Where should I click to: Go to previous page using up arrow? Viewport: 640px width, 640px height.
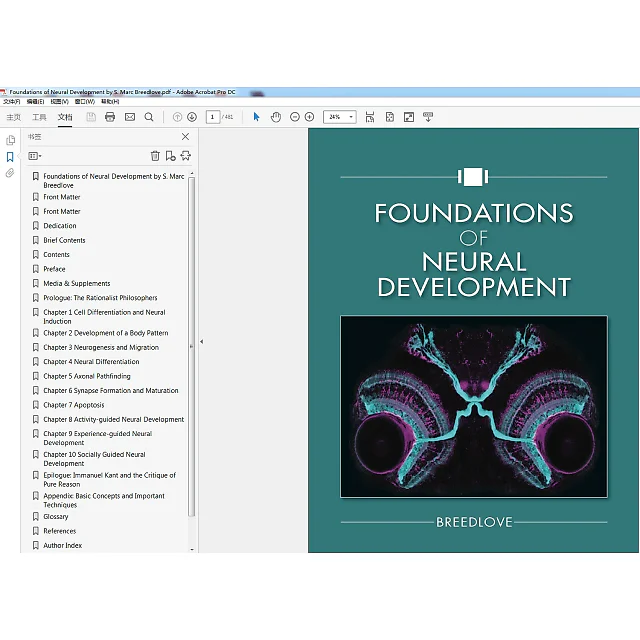pyautogui.click(x=177, y=117)
